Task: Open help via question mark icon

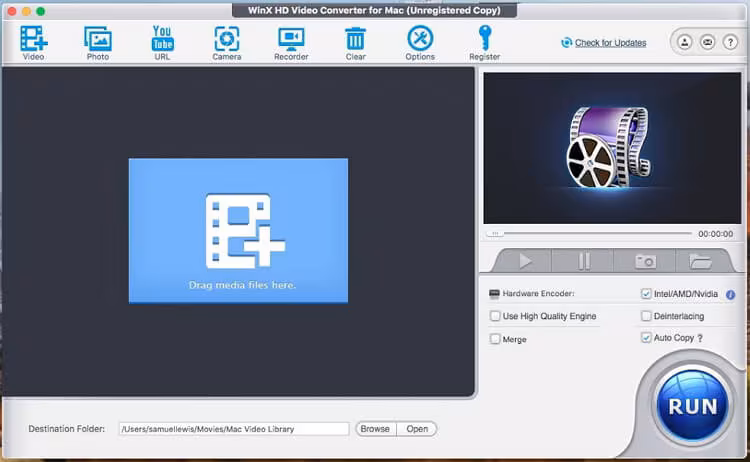Action: click(730, 42)
